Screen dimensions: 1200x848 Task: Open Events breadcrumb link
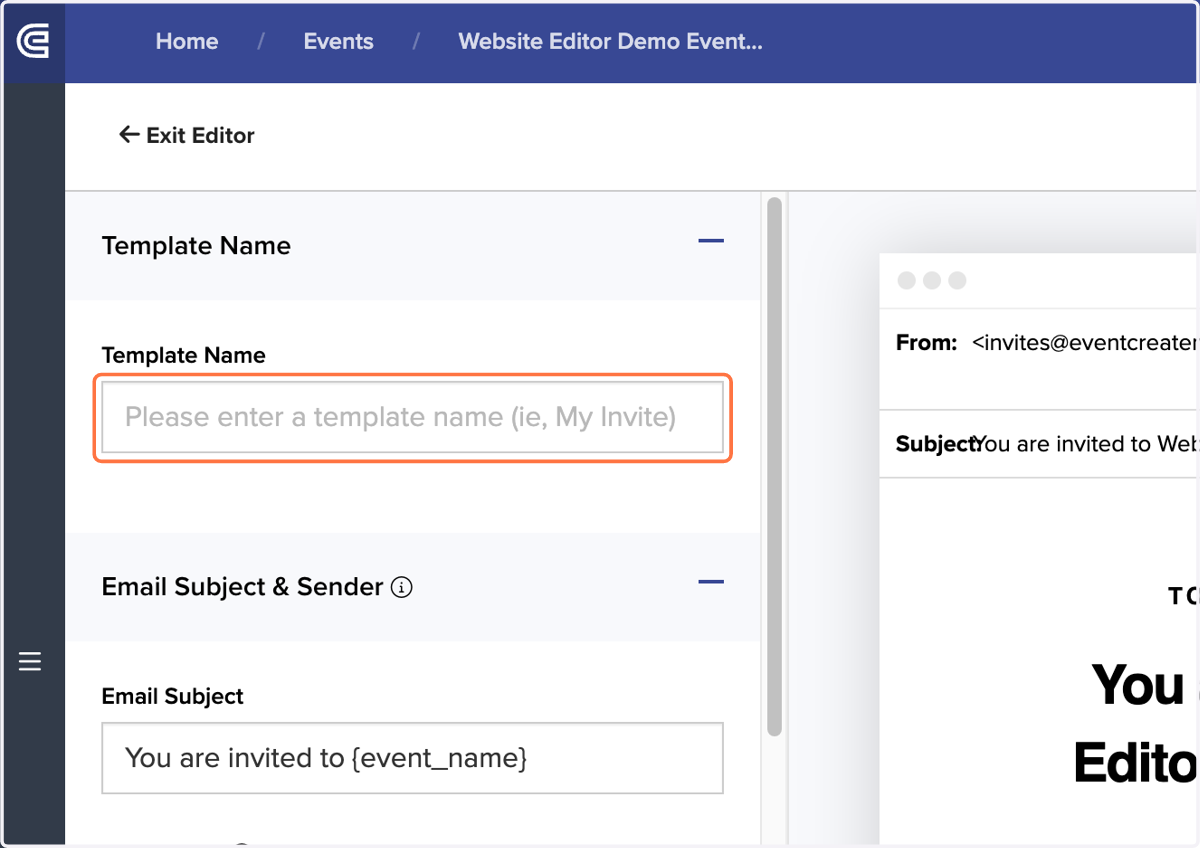coord(338,42)
